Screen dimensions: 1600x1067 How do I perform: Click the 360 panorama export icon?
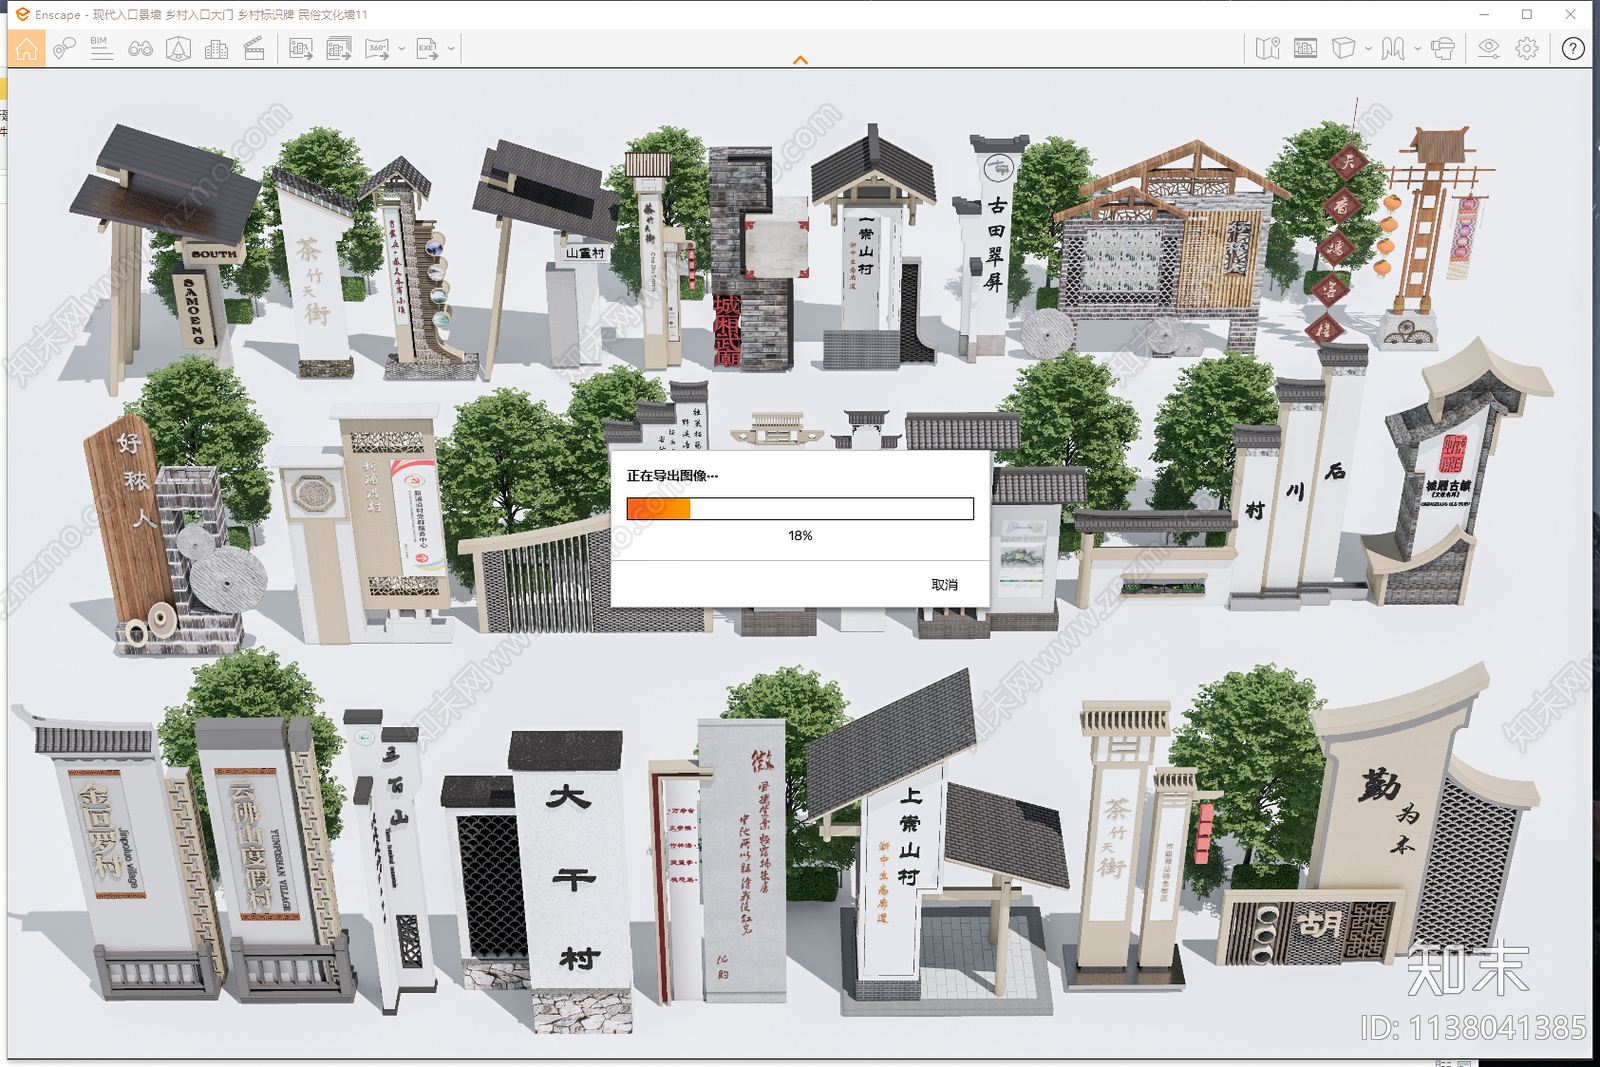click(377, 48)
